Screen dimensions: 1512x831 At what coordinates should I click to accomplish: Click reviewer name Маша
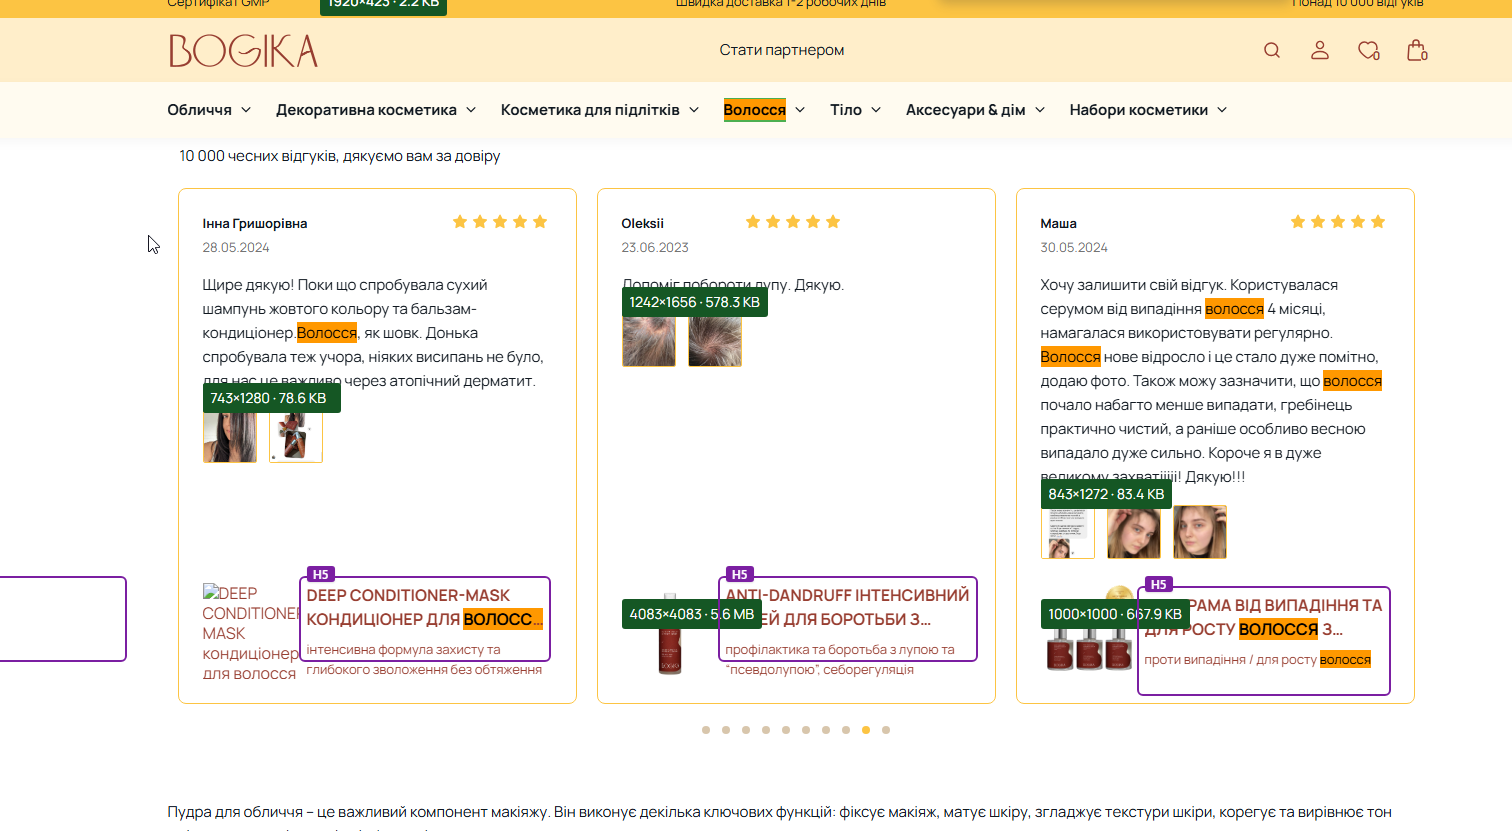[1059, 224]
